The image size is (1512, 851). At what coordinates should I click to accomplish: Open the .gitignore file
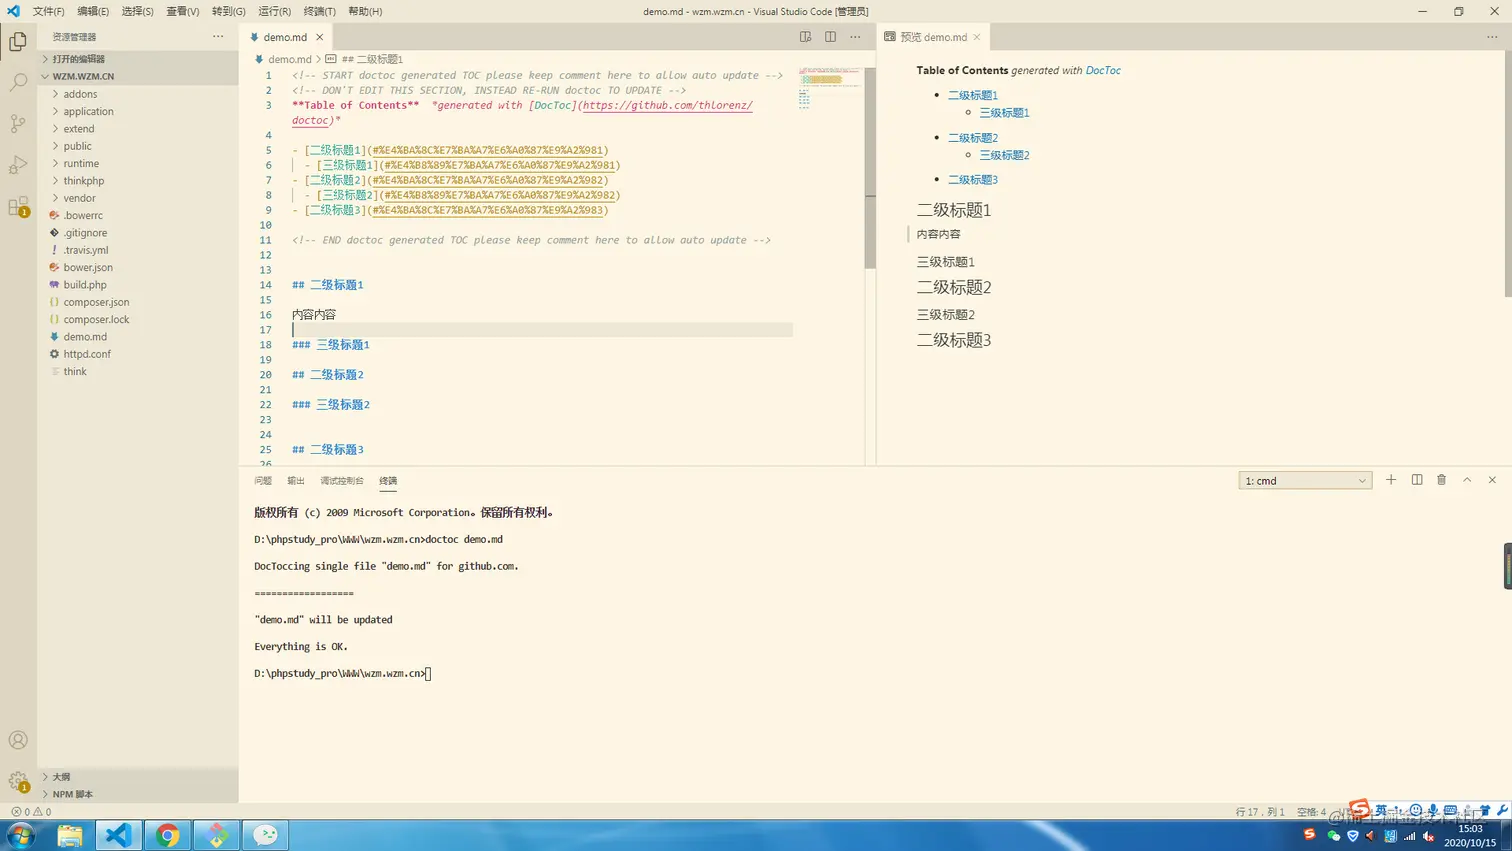pyautogui.click(x=138, y=233)
